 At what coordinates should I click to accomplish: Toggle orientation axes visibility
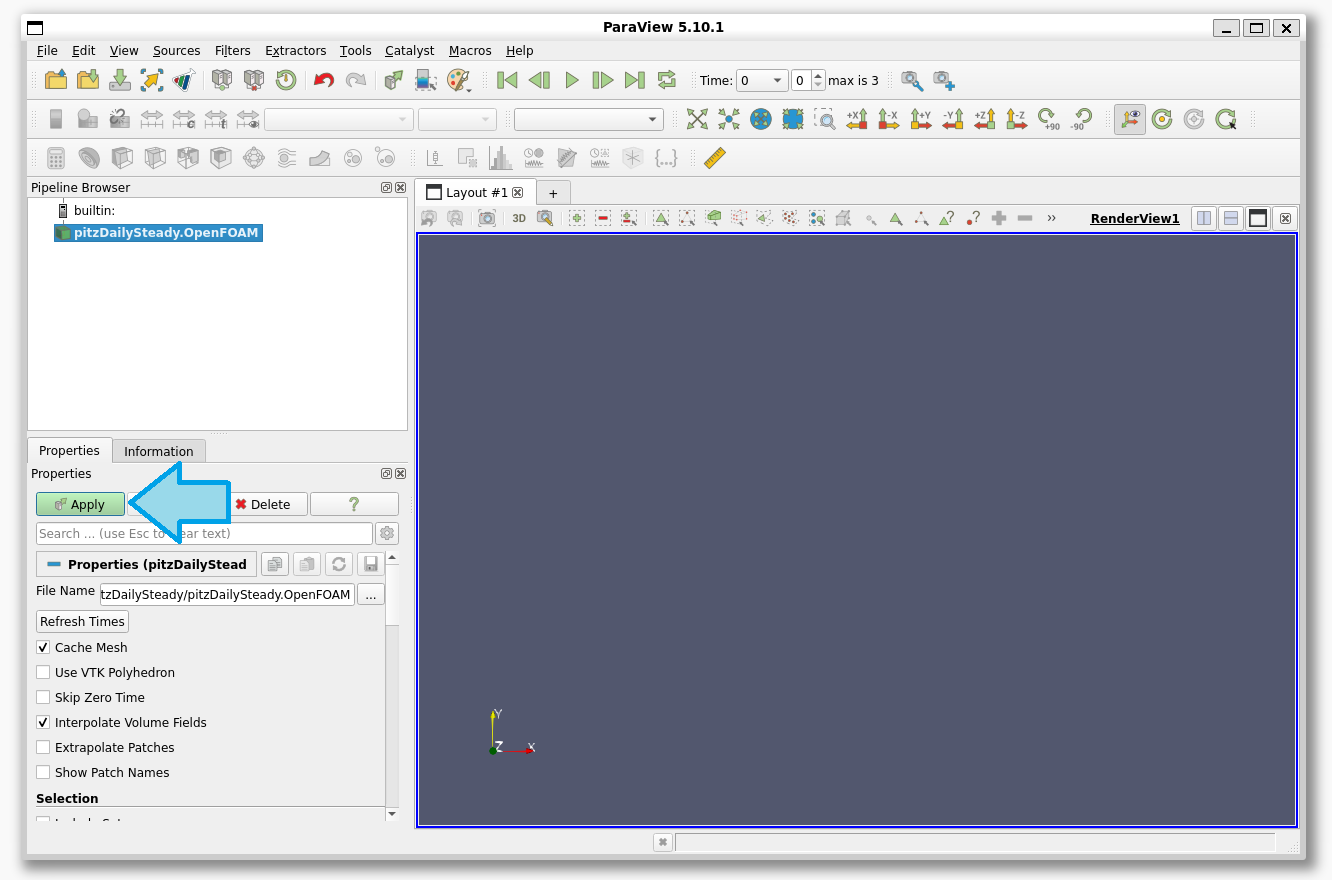(1130, 119)
